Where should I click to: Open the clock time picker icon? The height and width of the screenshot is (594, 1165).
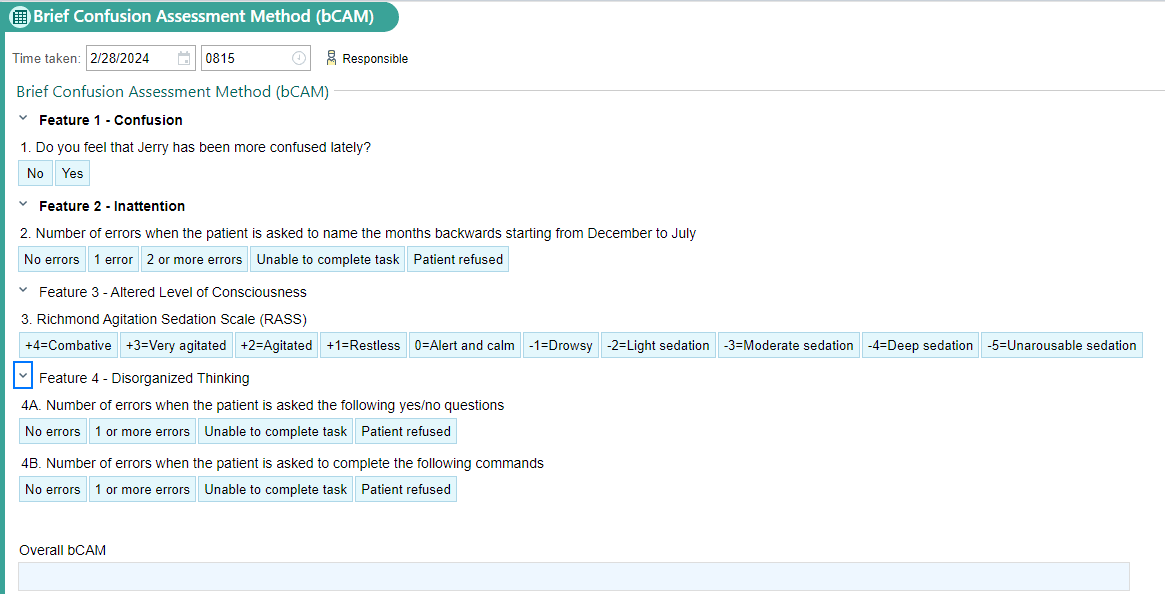click(299, 58)
